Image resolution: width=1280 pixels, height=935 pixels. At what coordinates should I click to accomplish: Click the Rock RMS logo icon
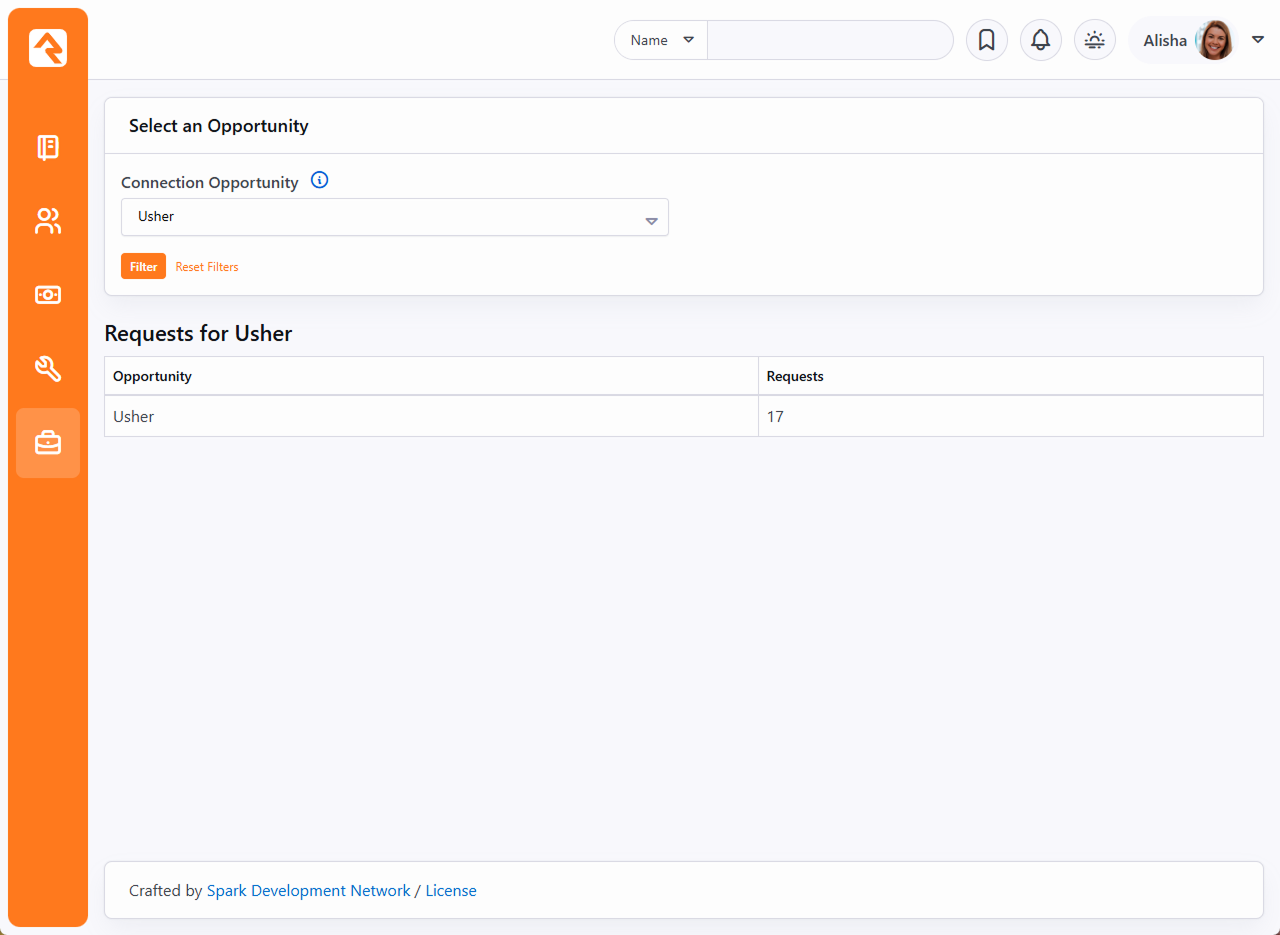tap(48, 48)
